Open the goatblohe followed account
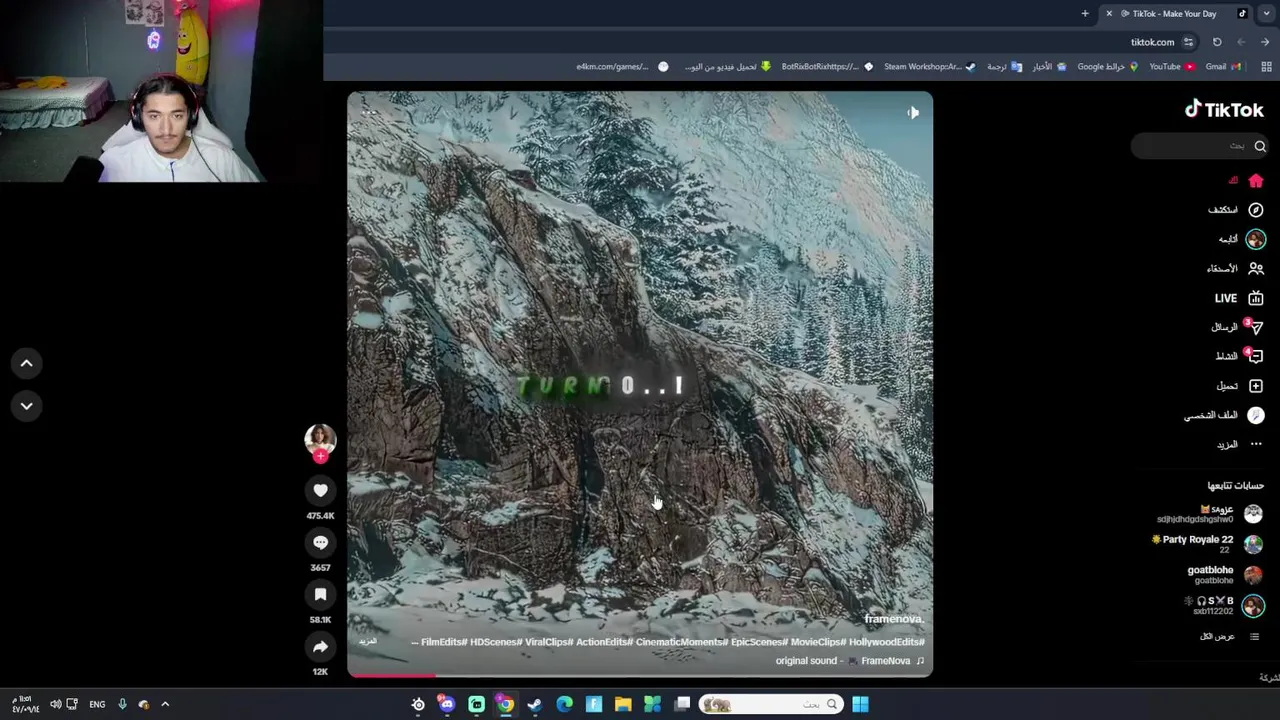1280x720 pixels. click(1224, 574)
